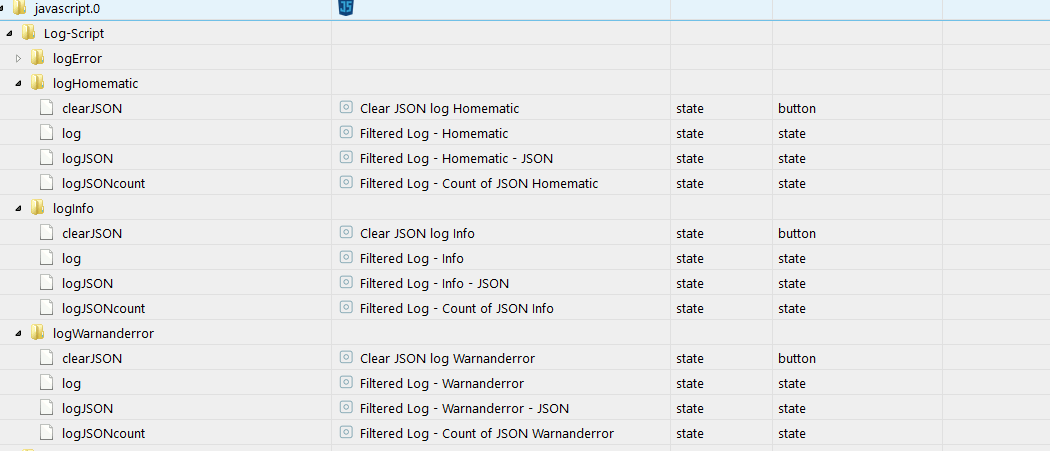This screenshot has height=451, width=1050.
Task: Expand the logError folder
Action: coord(18,58)
